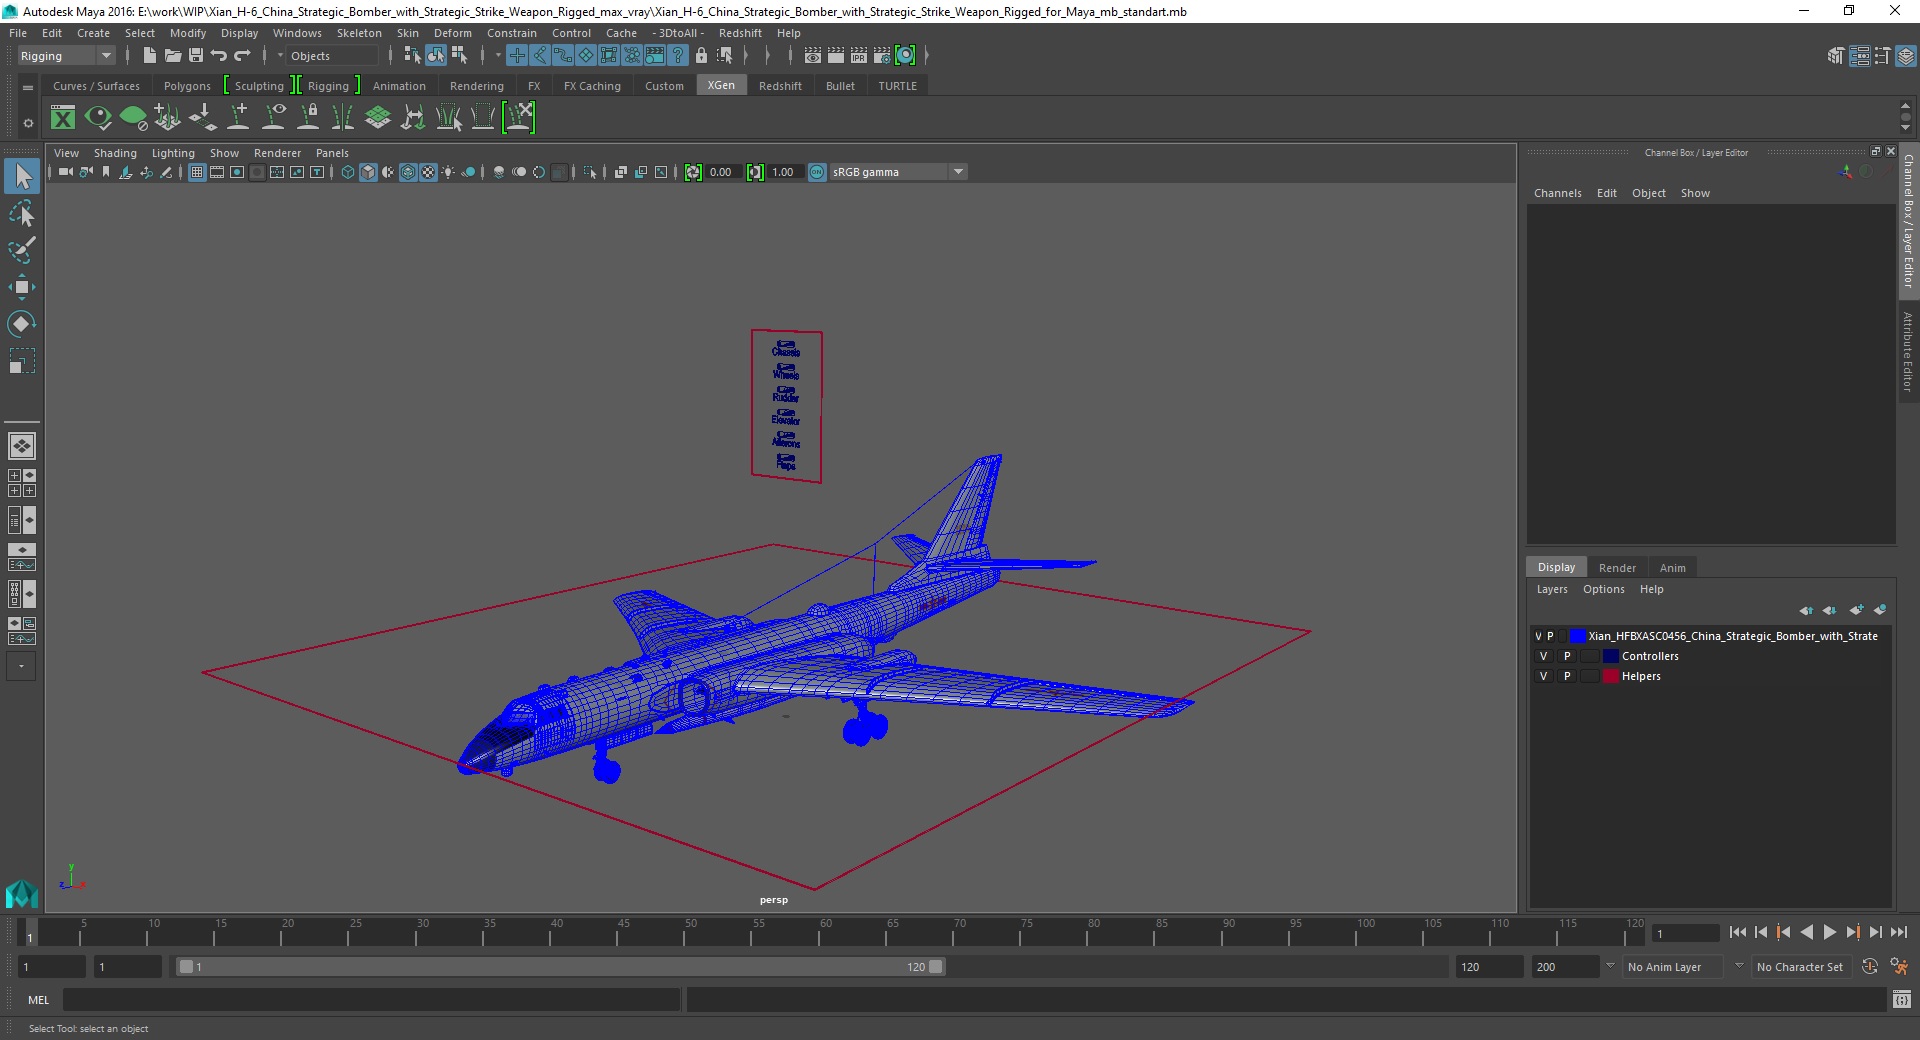
Task: Open the Rigging menu set dropdown
Action: [x=66, y=56]
